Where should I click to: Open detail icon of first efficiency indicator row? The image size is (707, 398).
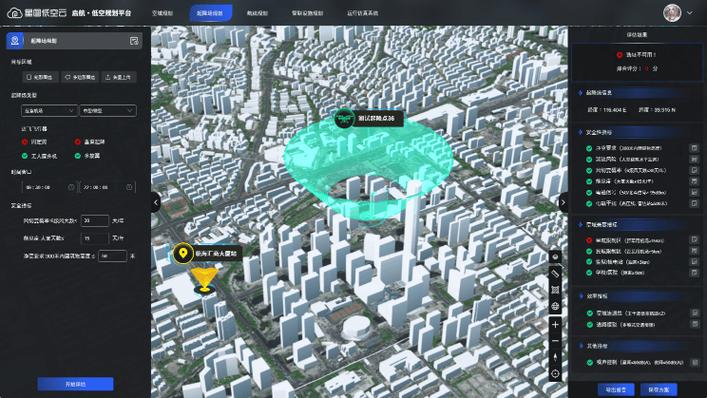coord(694,313)
